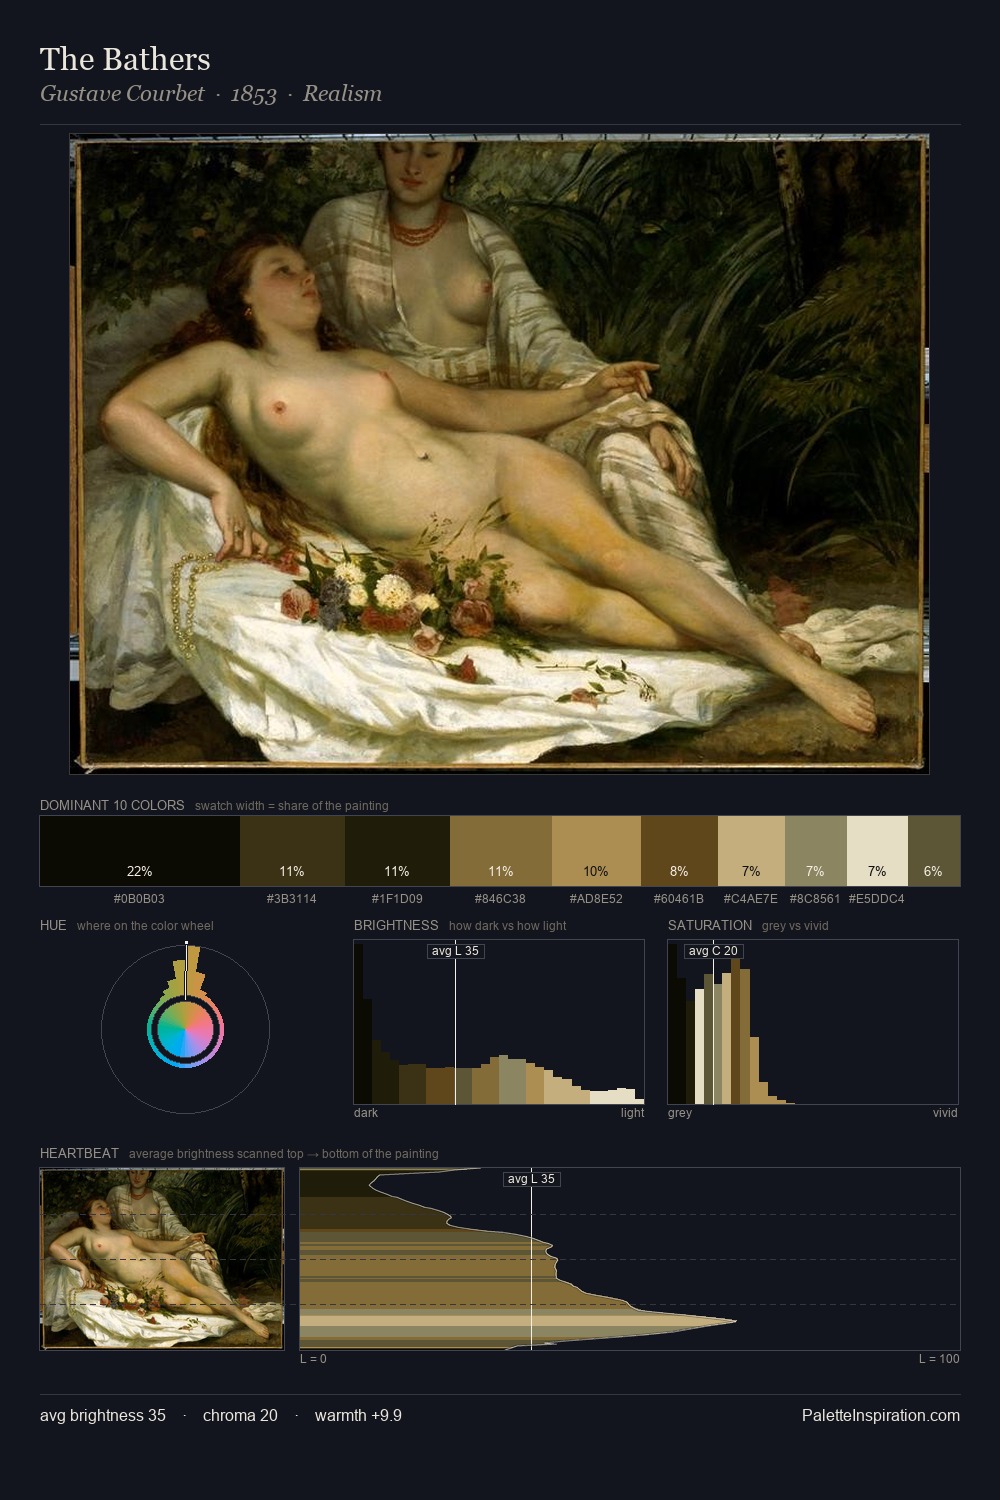Select the 6% olive swatch at end

pyautogui.click(x=934, y=851)
